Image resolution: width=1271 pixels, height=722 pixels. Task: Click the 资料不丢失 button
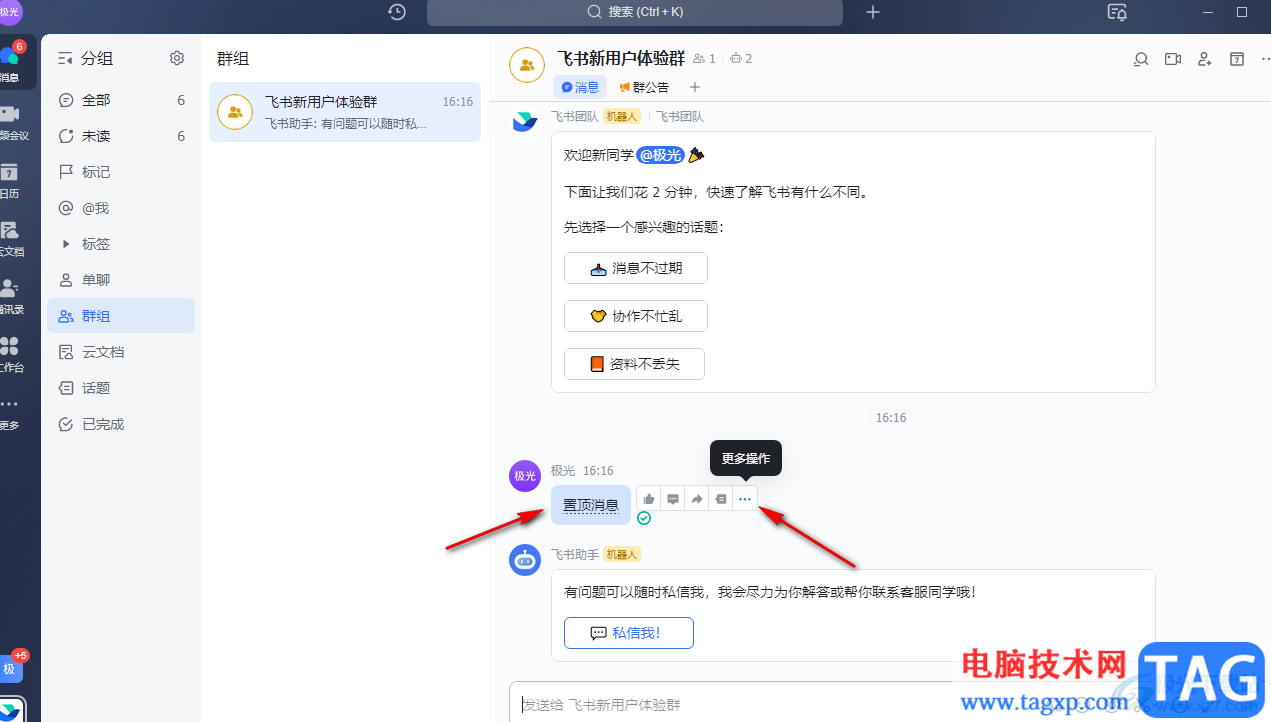(634, 364)
